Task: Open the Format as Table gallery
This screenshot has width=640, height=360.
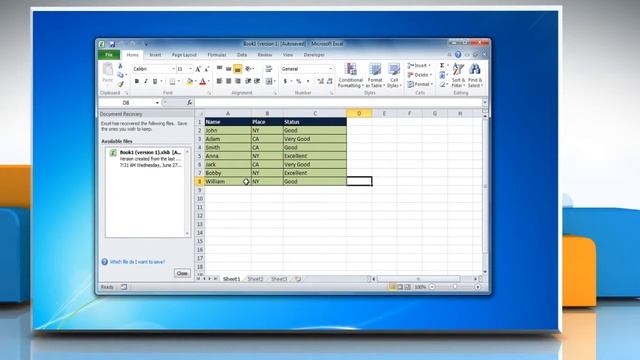Action: [375, 75]
